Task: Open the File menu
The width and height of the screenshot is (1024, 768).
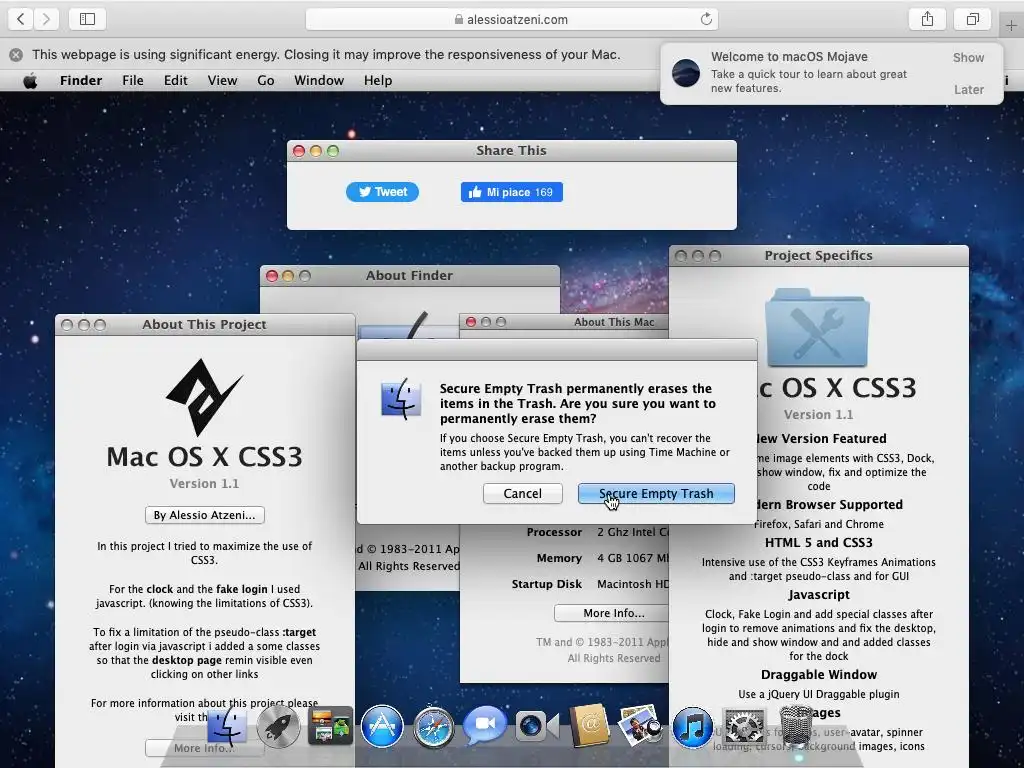Action: click(x=133, y=80)
